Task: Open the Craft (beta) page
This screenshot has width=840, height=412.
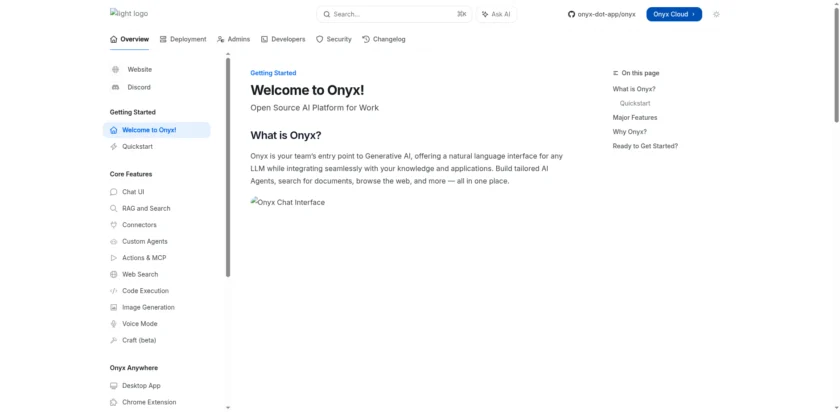Action: (x=156, y=340)
